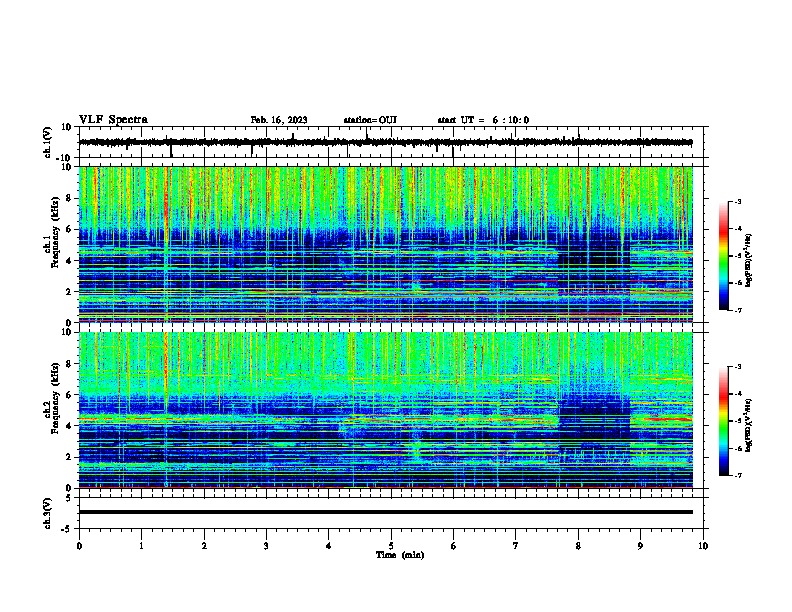Click the "2" kHz tick on ch.1 spectrogram axis
The image size is (792, 612).
coord(70,292)
